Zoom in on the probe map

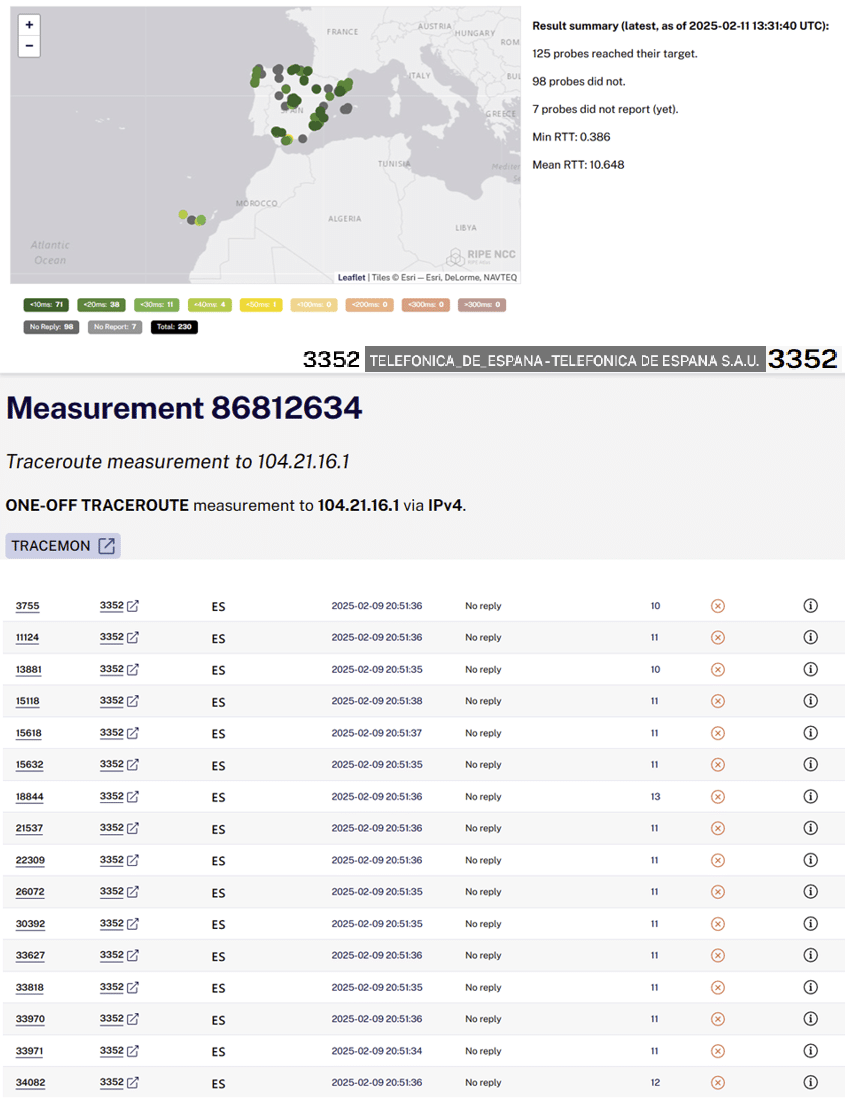point(29,25)
